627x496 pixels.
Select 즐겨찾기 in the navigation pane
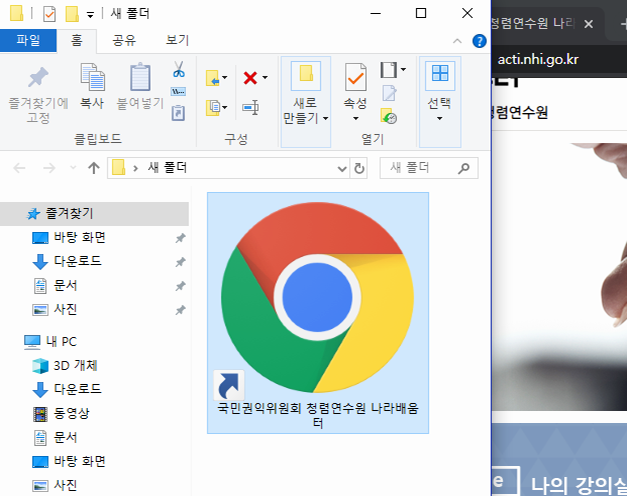tap(94, 214)
